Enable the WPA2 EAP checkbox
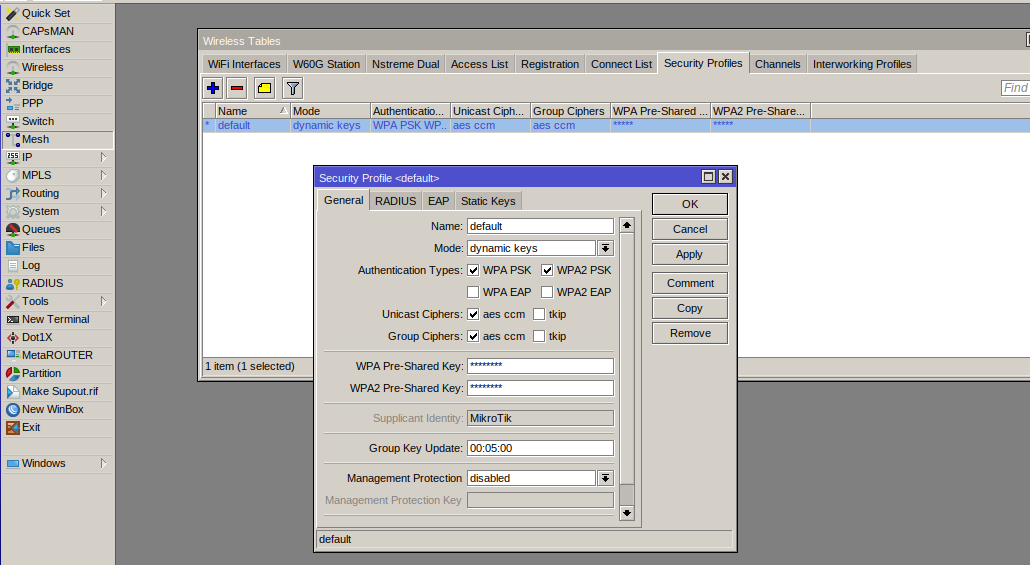Image resolution: width=1030 pixels, height=565 pixels. tap(547, 292)
